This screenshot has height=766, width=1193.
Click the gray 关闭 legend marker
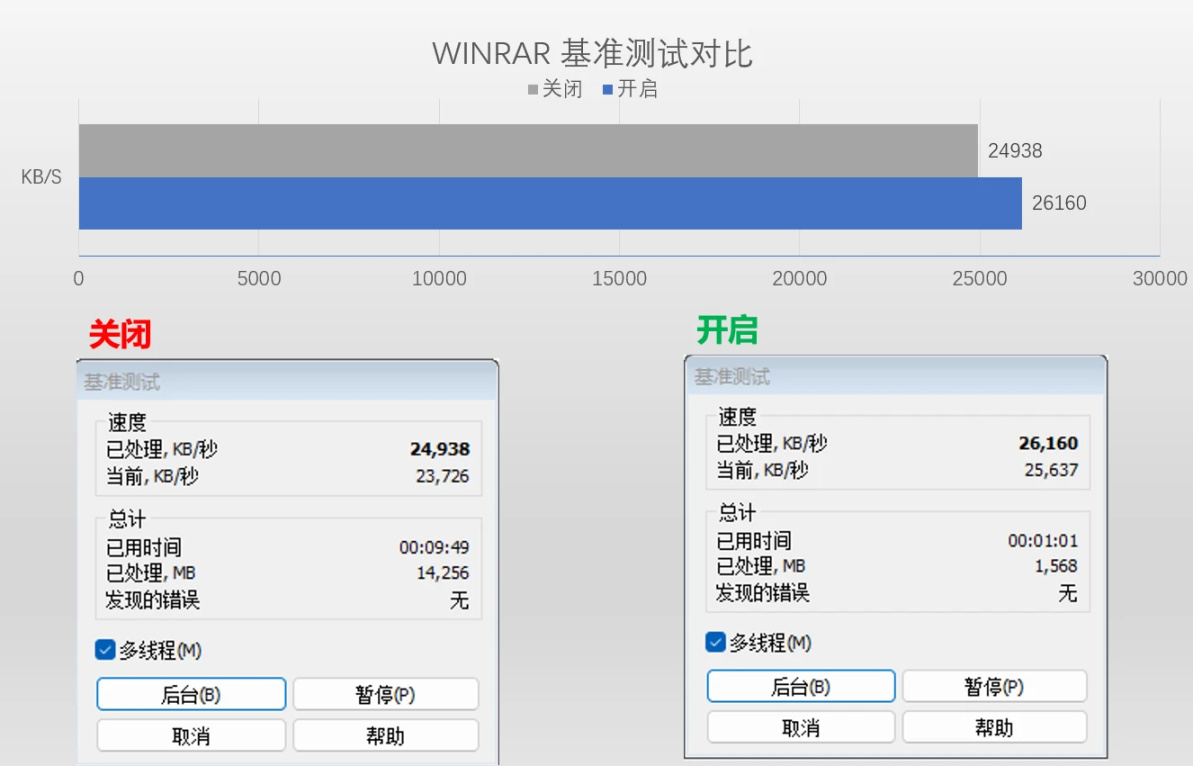(x=533, y=90)
